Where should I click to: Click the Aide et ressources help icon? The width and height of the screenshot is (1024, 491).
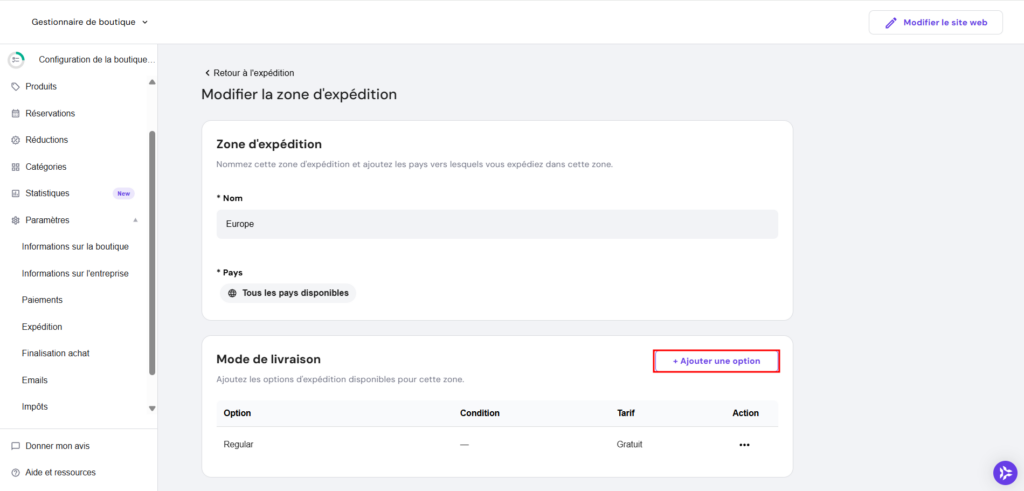point(15,472)
